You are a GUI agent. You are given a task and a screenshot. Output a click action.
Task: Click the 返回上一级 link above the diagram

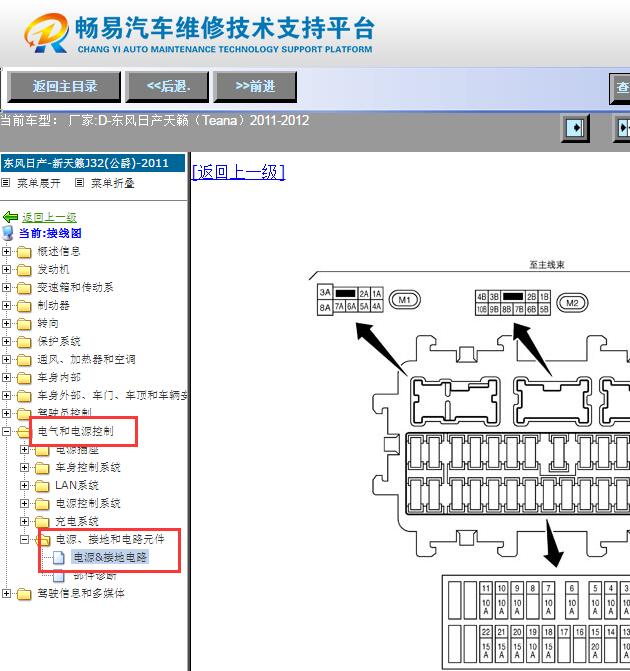tap(238, 172)
